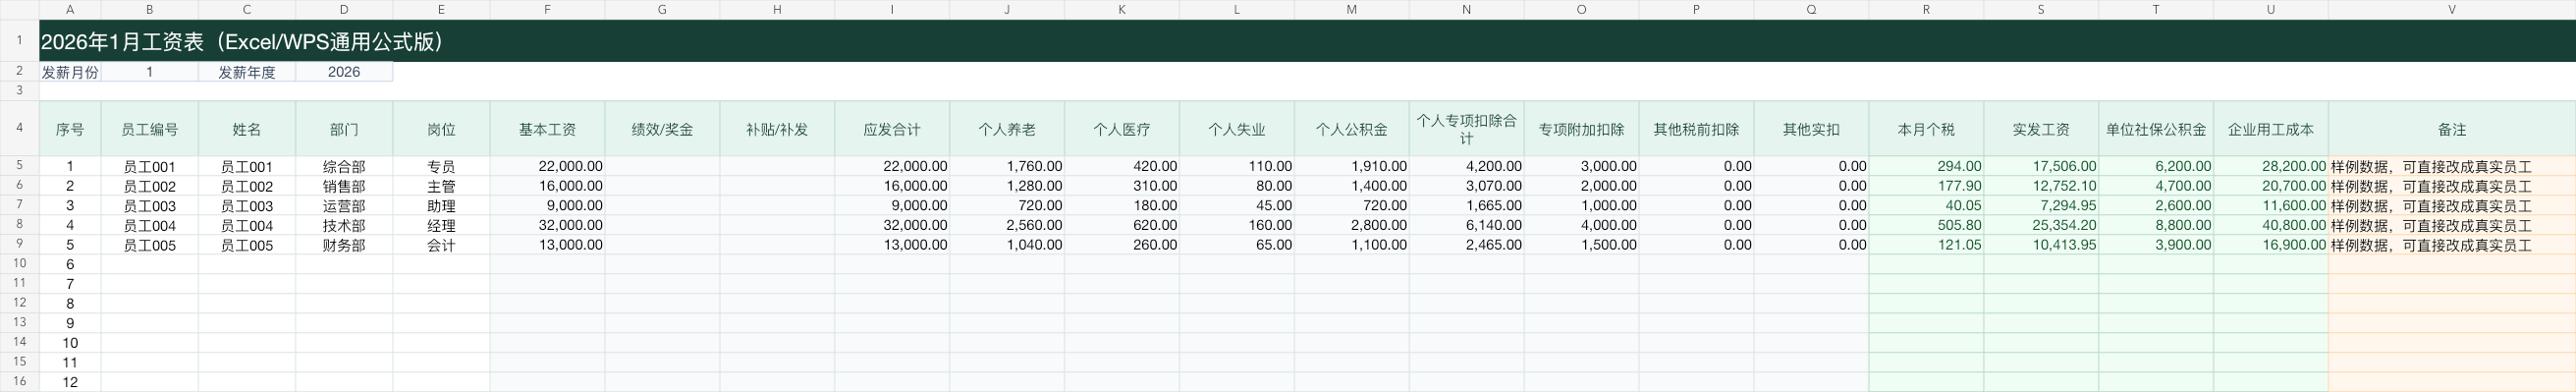This screenshot has height=392, width=2576.
Task: Select serial number 12 in column A
Action: (x=70, y=382)
